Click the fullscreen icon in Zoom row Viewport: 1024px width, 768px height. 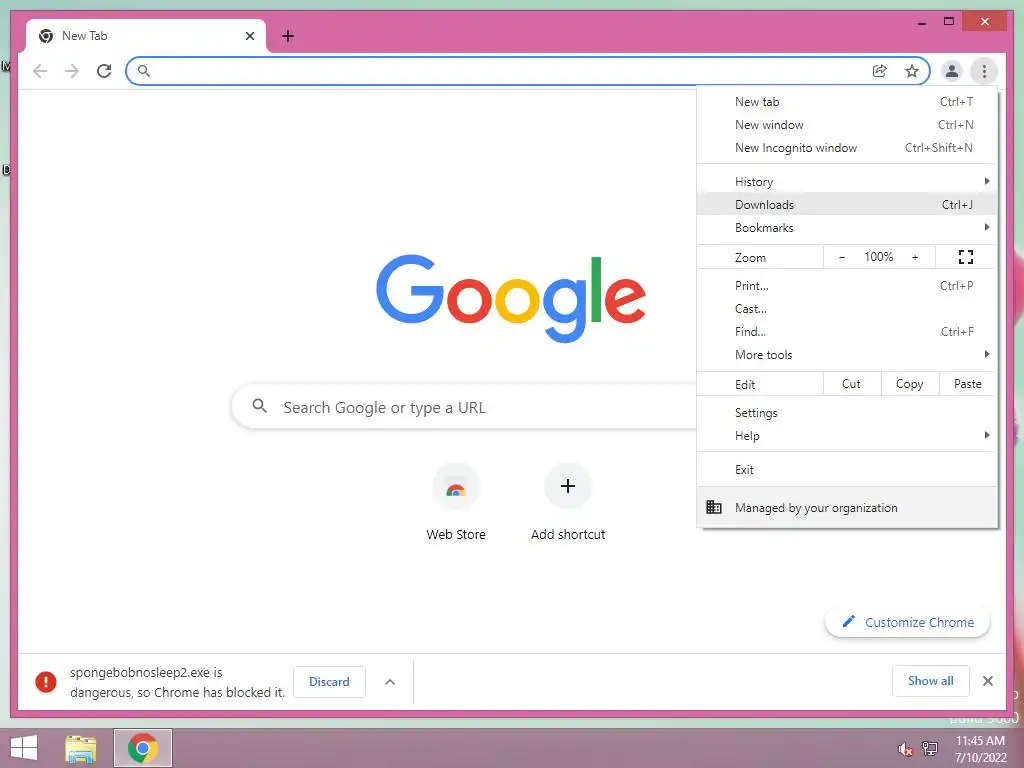[x=966, y=257]
